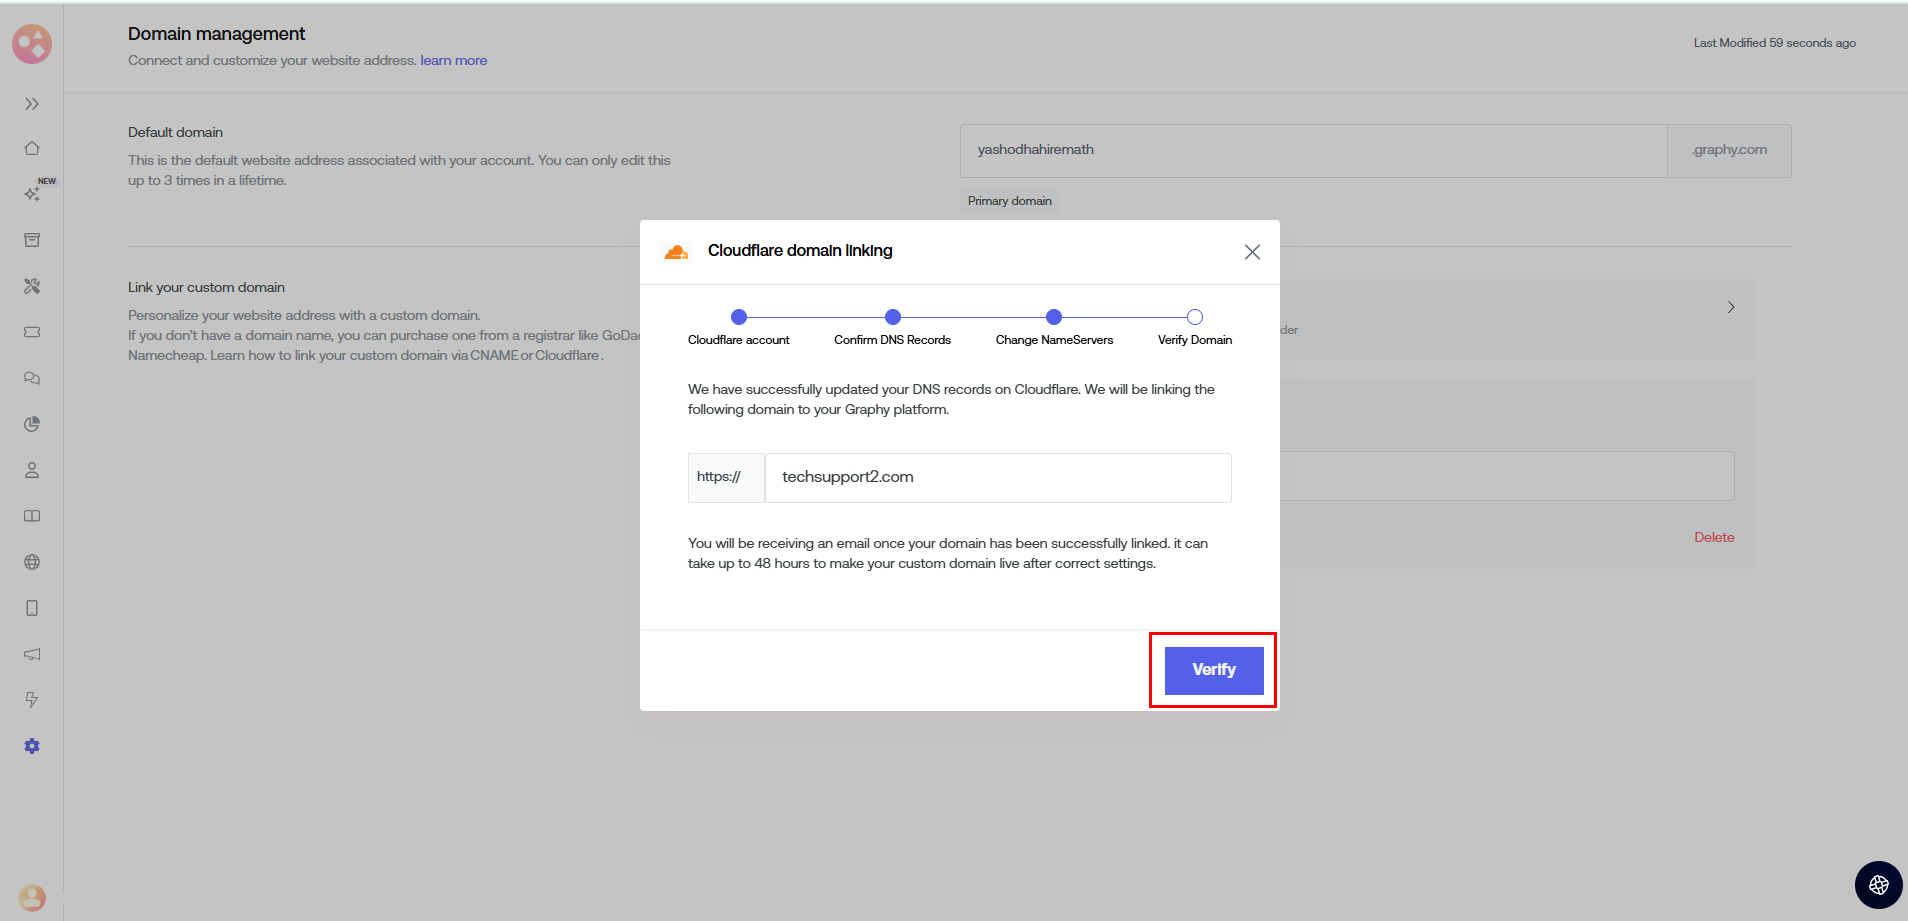
Task: Select the Change NameServers step circle
Action: 1054,317
